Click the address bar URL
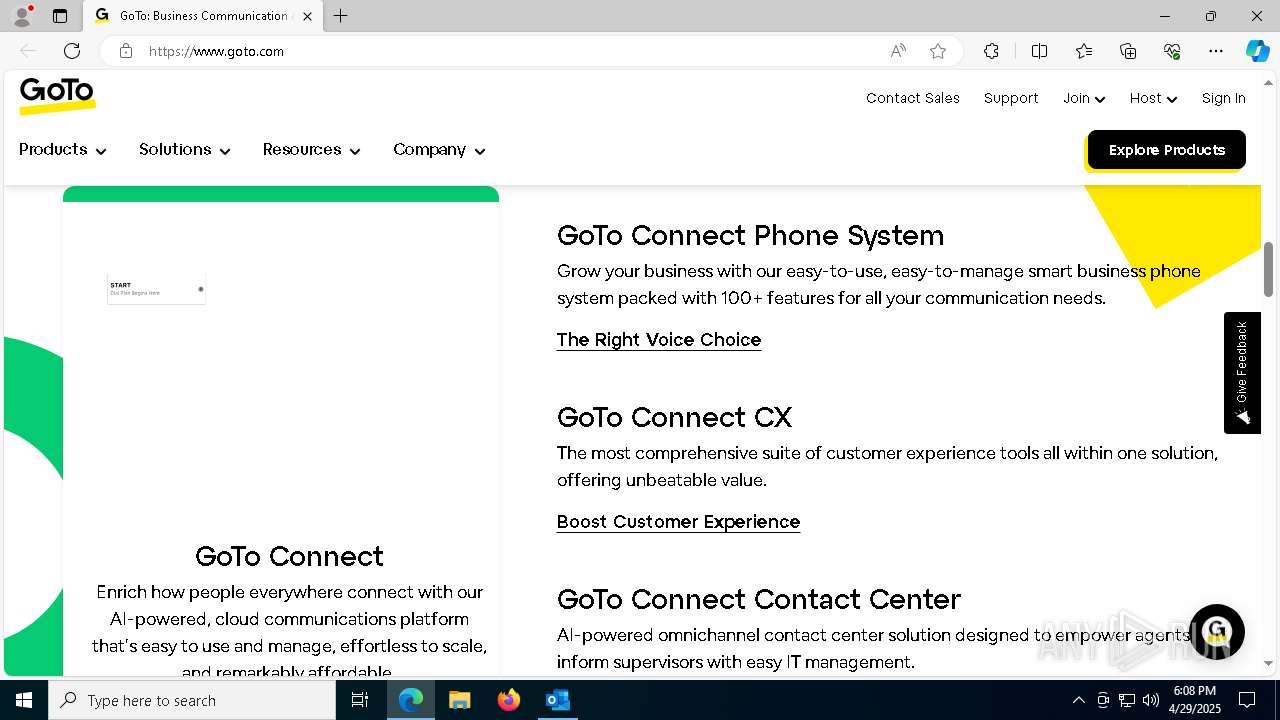This screenshot has height=720, width=1280. tap(216, 51)
